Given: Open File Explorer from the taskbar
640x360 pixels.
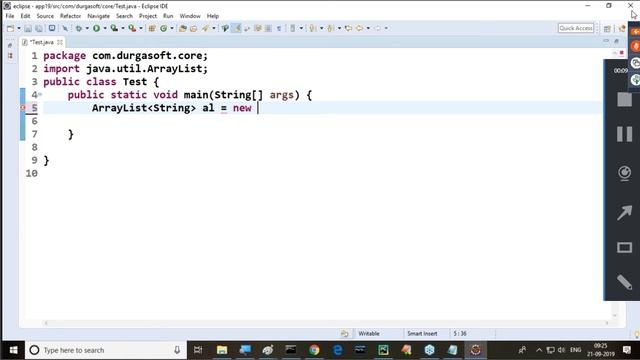Looking at the screenshot, I should pyautogui.click(x=222, y=350).
